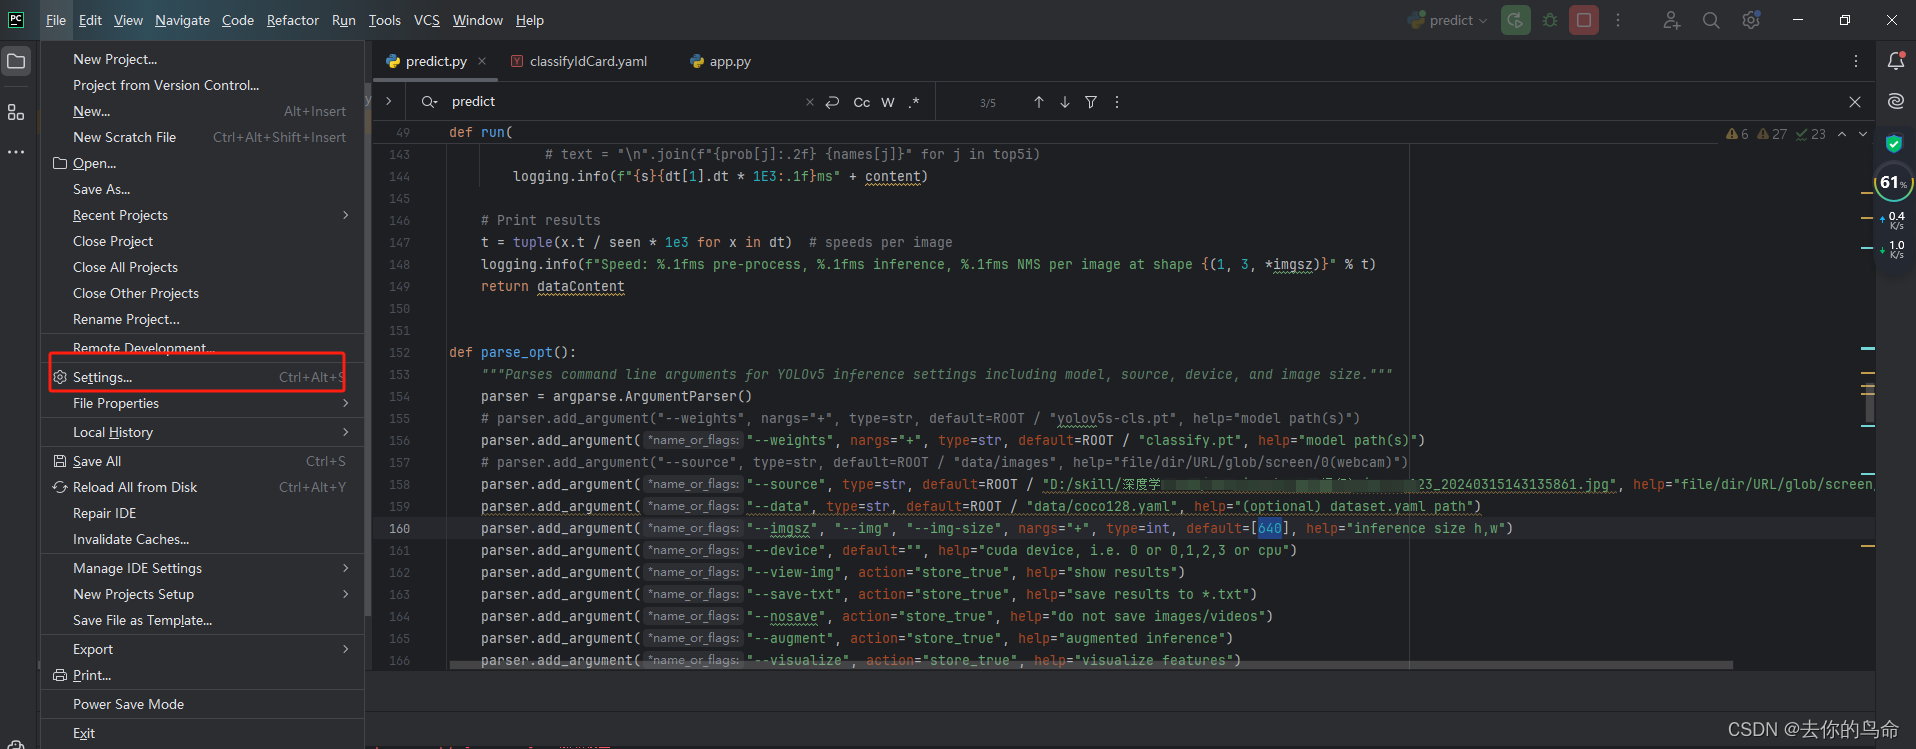Open the predict run configuration dropdown
Image resolution: width=1916 pixels, height=749 pixels.
tap(1448, 20)
